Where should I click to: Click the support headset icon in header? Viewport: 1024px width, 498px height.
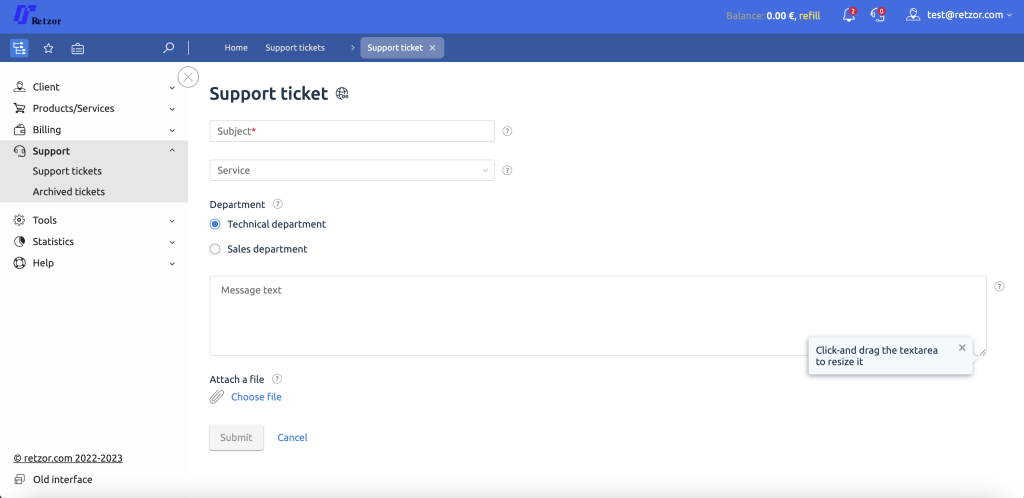(x=877, y=15)
